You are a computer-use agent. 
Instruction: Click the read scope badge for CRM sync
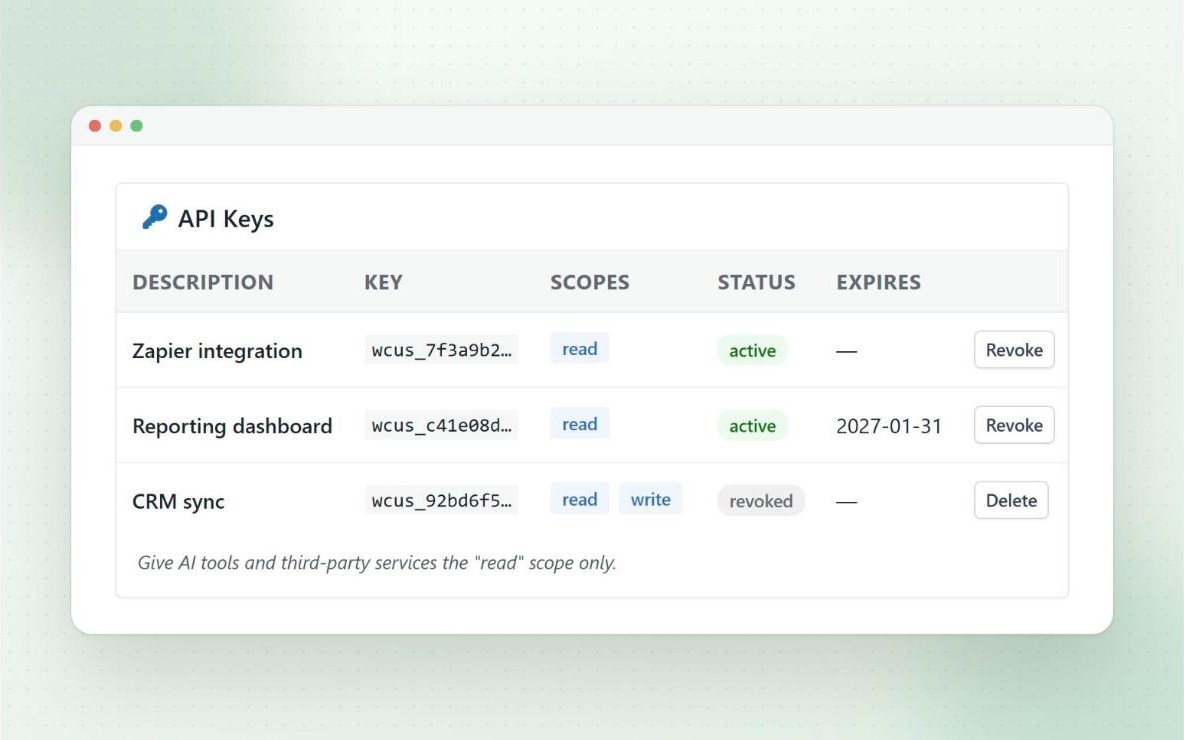coord(579,499)
